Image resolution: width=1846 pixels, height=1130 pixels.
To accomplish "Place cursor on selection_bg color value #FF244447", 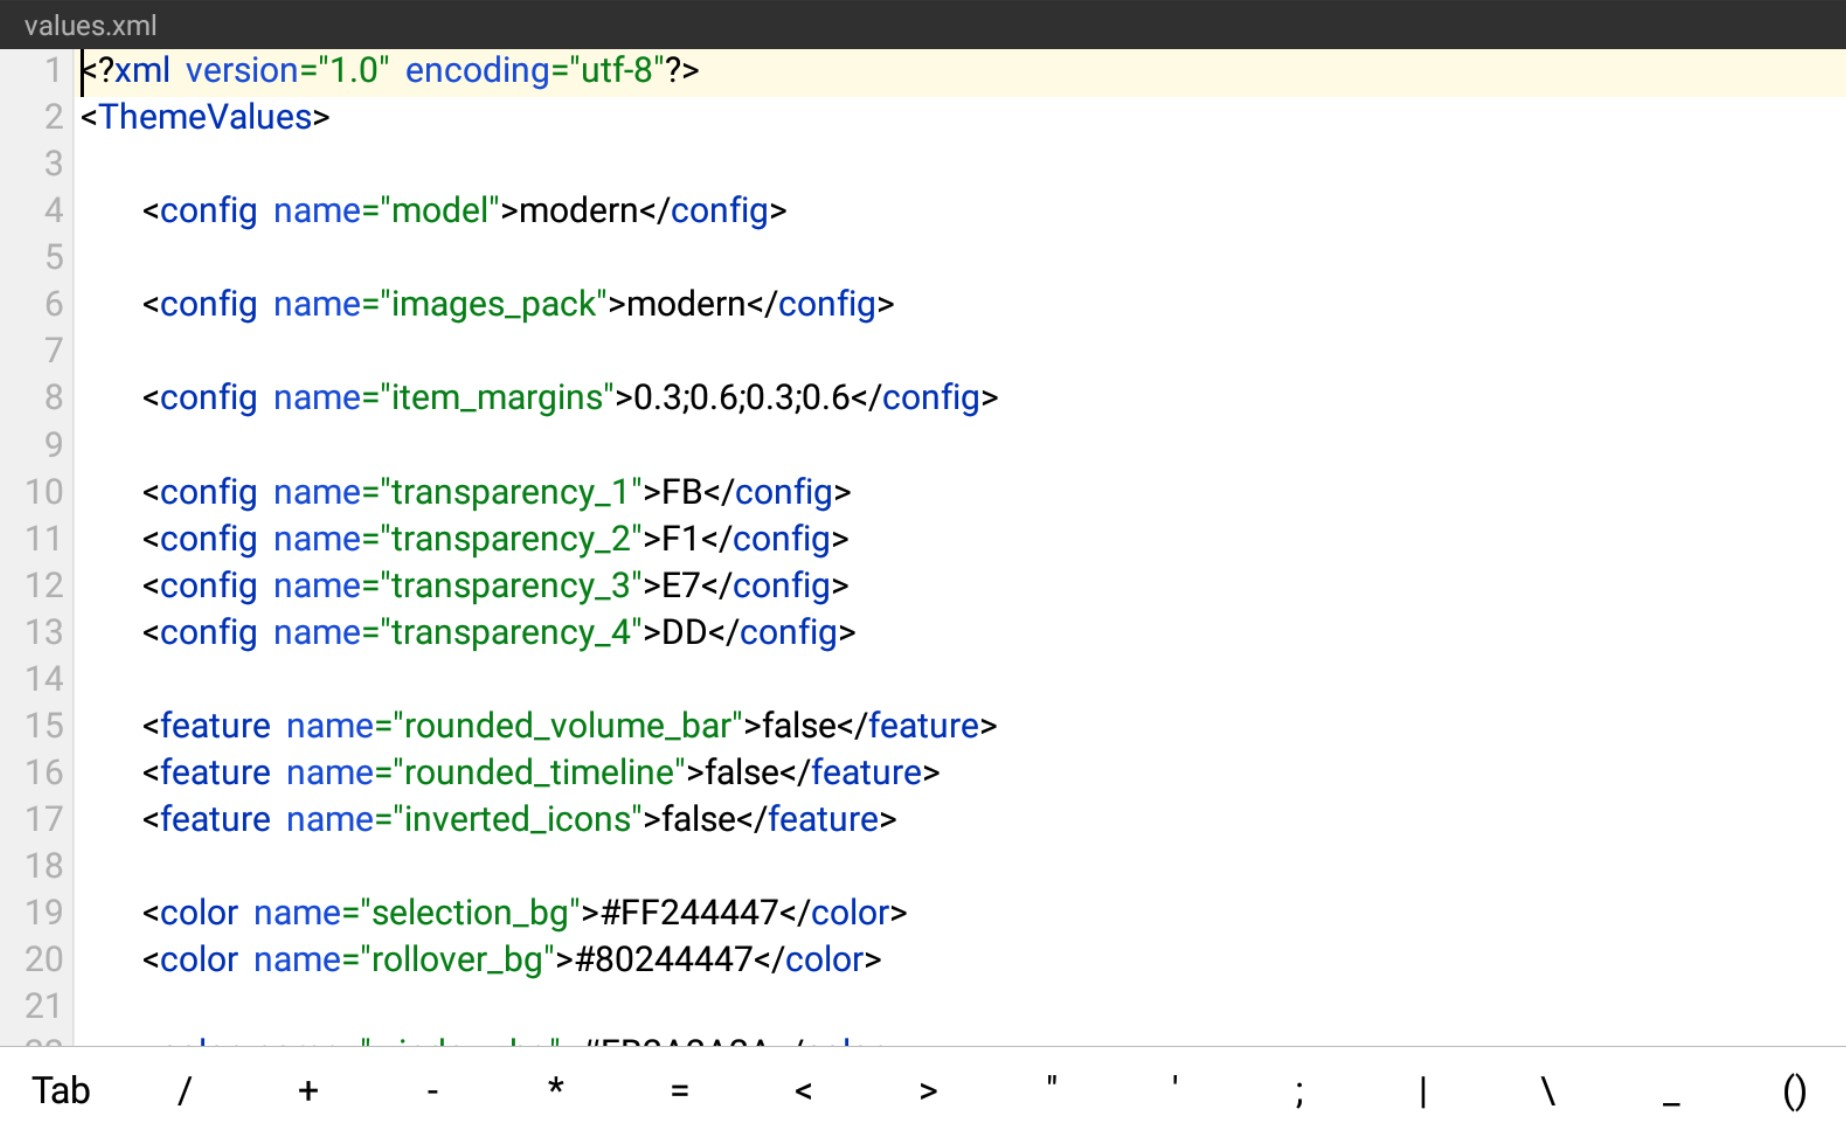I will click(x=689, y=913).
